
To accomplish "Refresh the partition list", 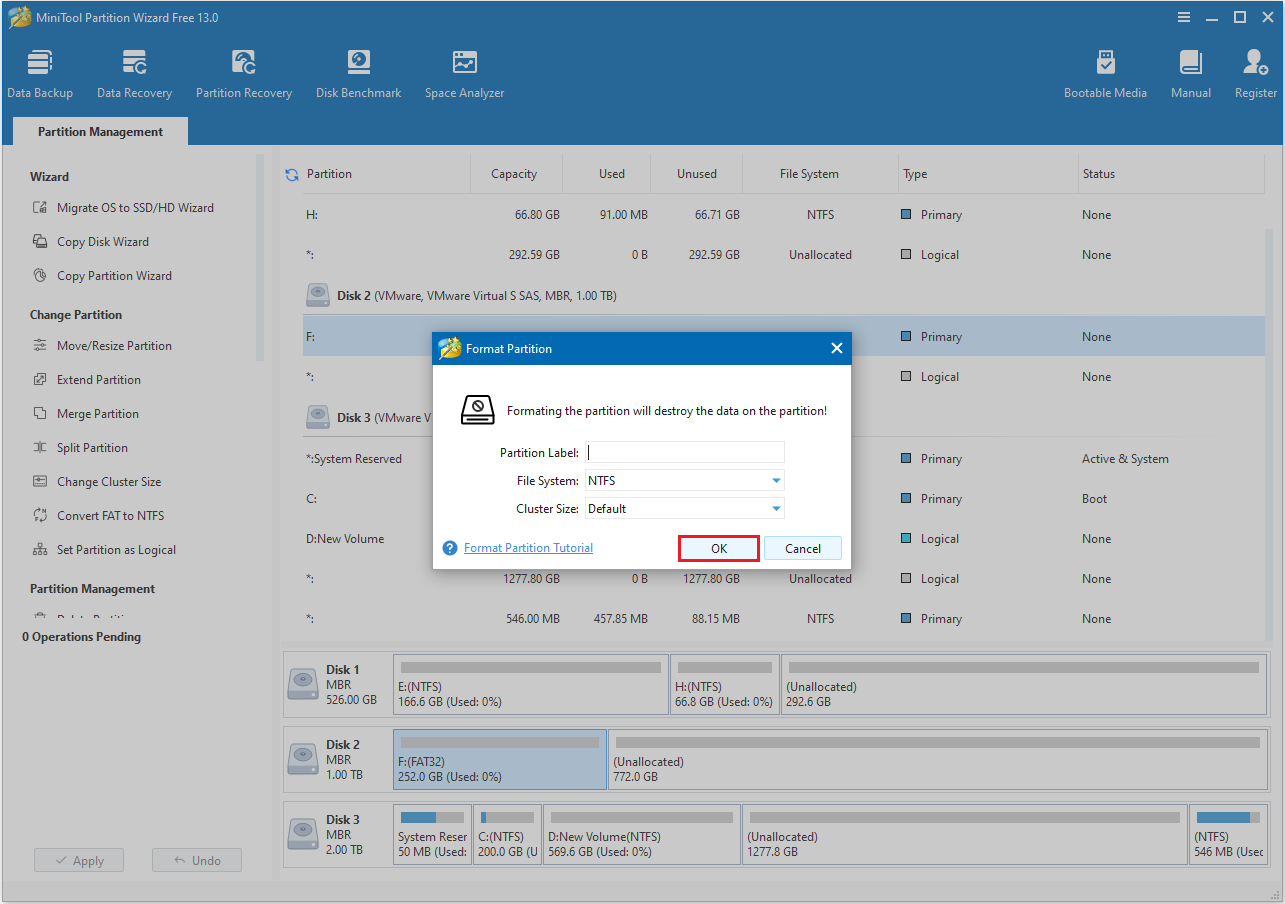I will pos(291,173).
